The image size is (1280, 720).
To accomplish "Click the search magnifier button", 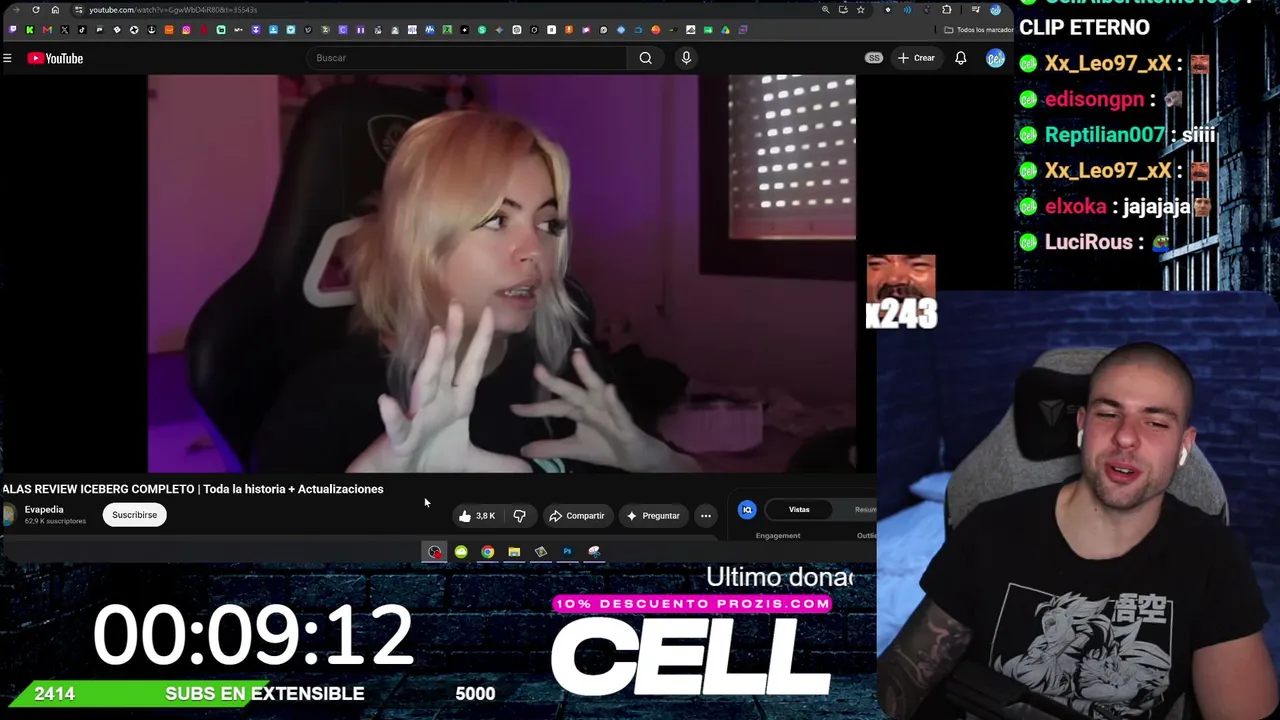I will [x=646, y=58].
